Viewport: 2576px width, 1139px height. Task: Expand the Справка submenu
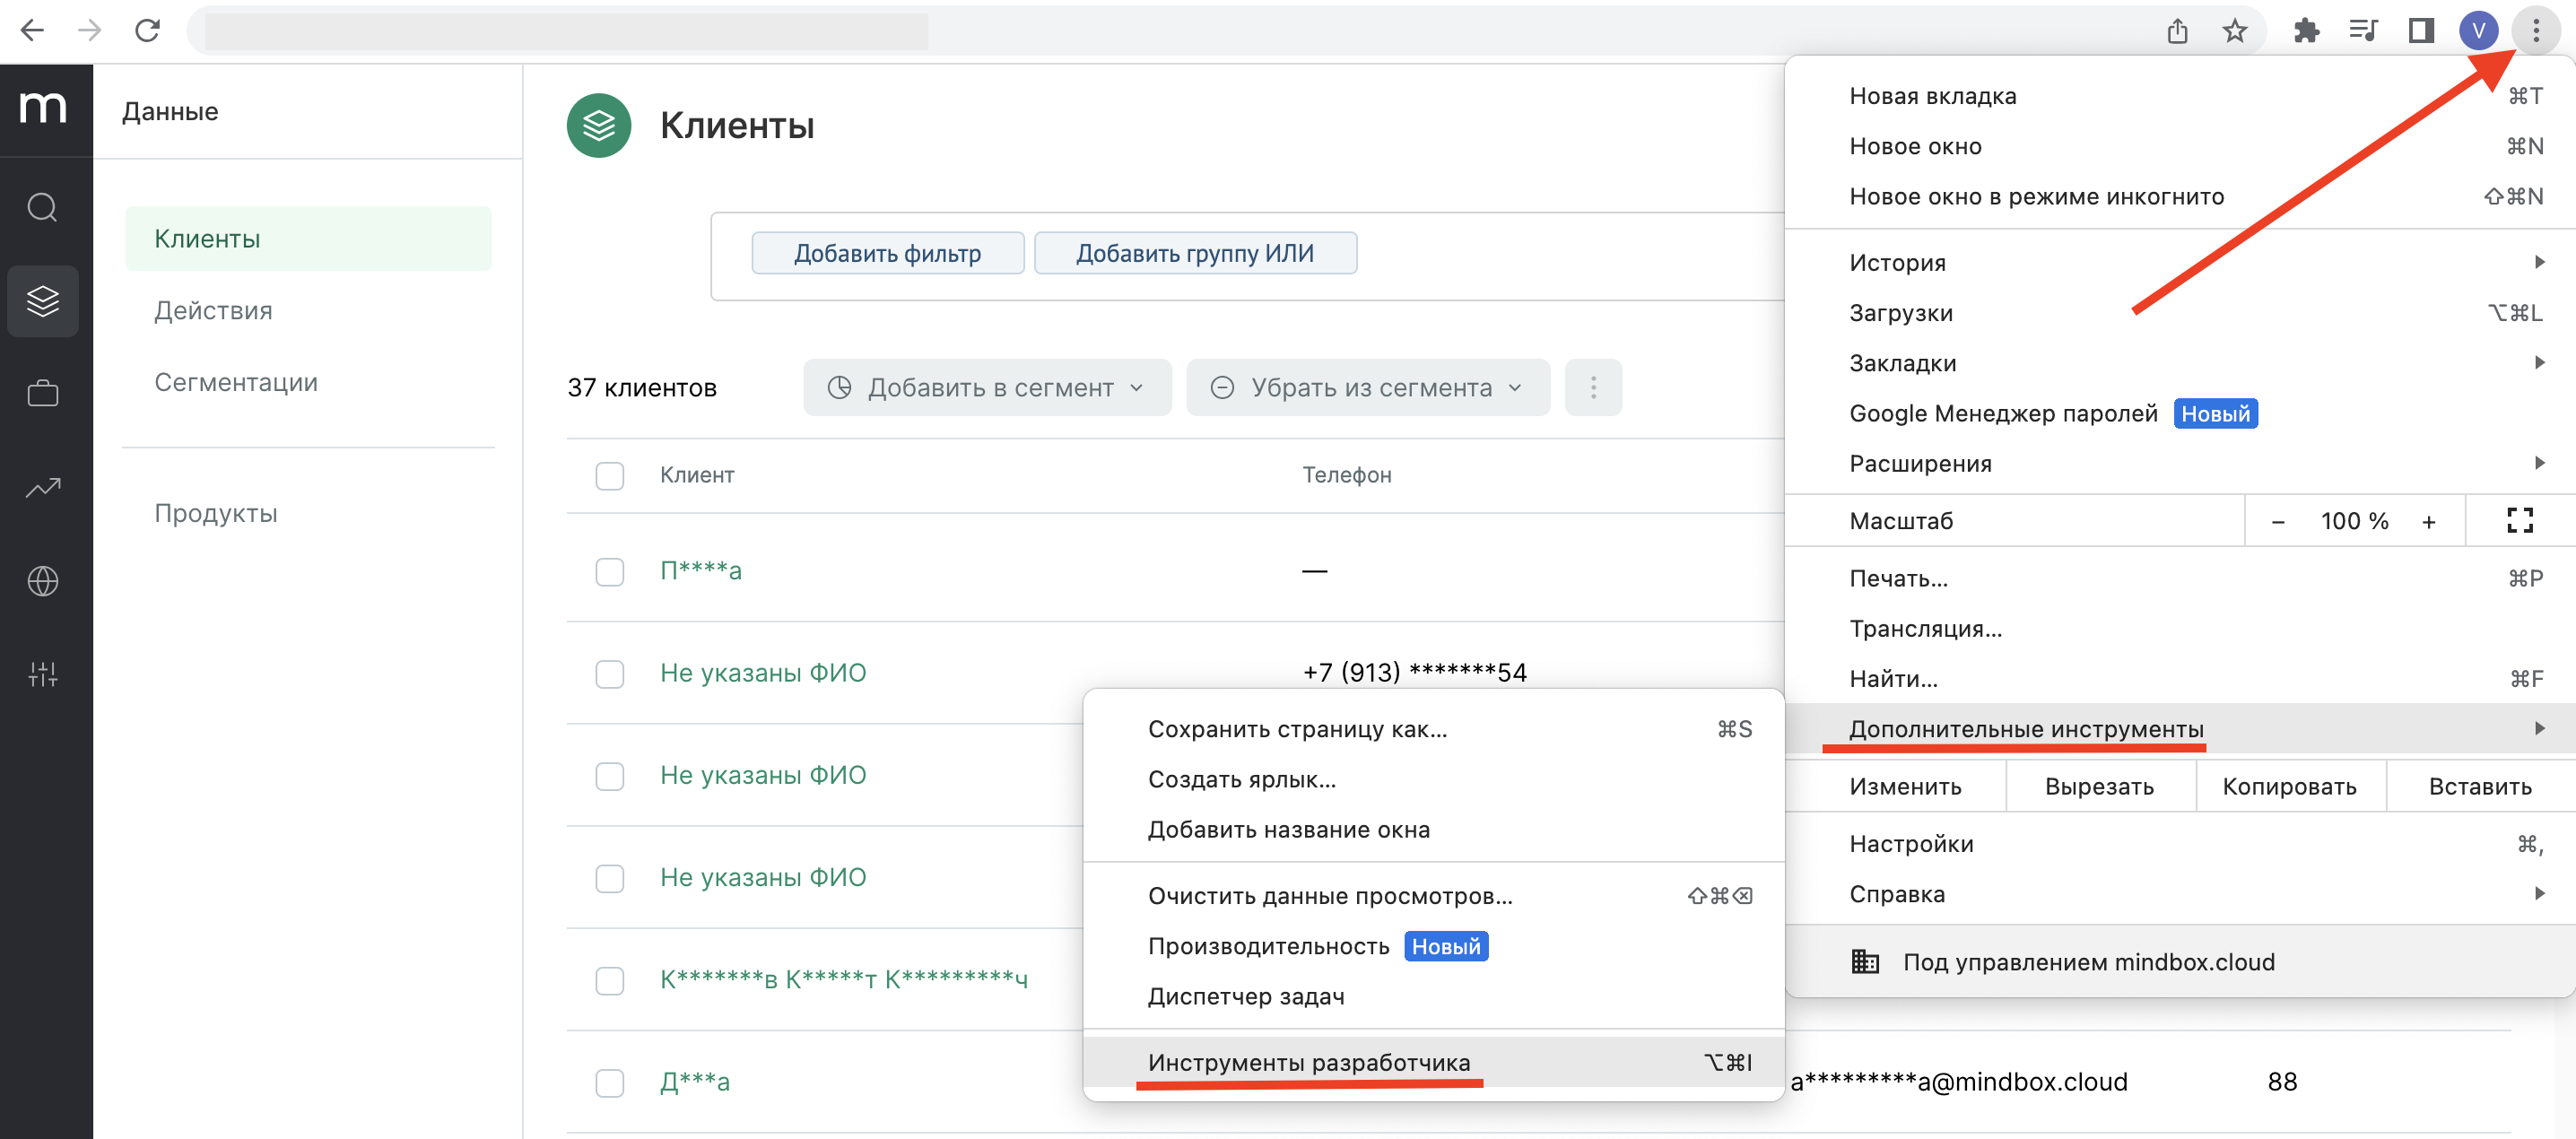point(2180,893)
